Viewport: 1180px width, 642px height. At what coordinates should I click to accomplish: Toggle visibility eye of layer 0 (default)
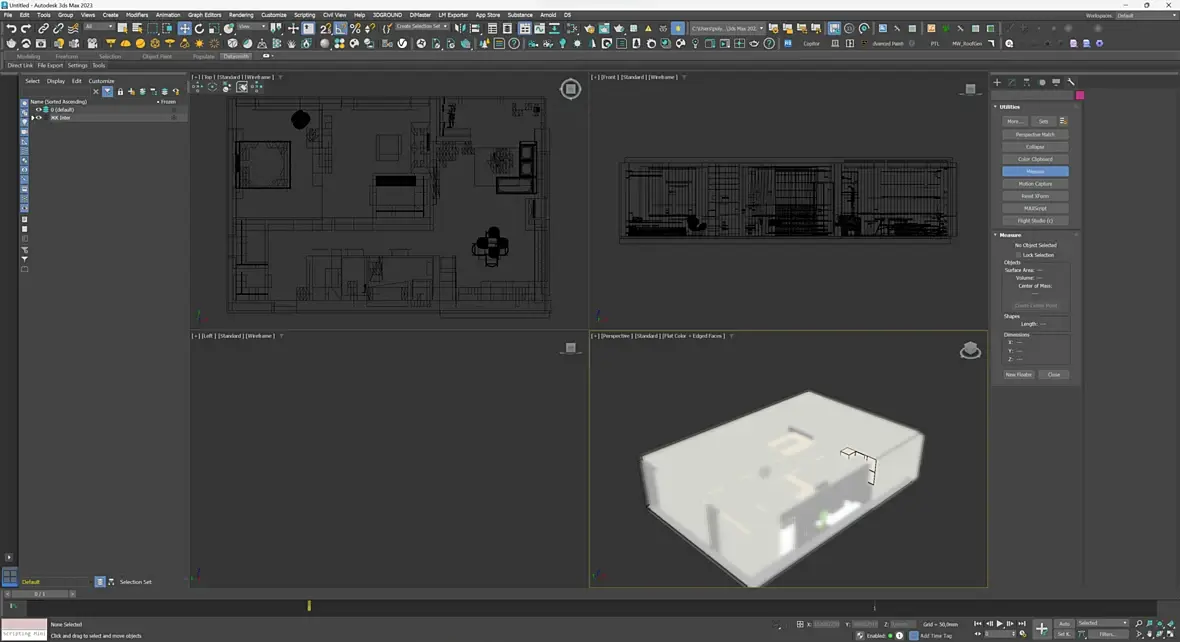click(x=39, y=110)
